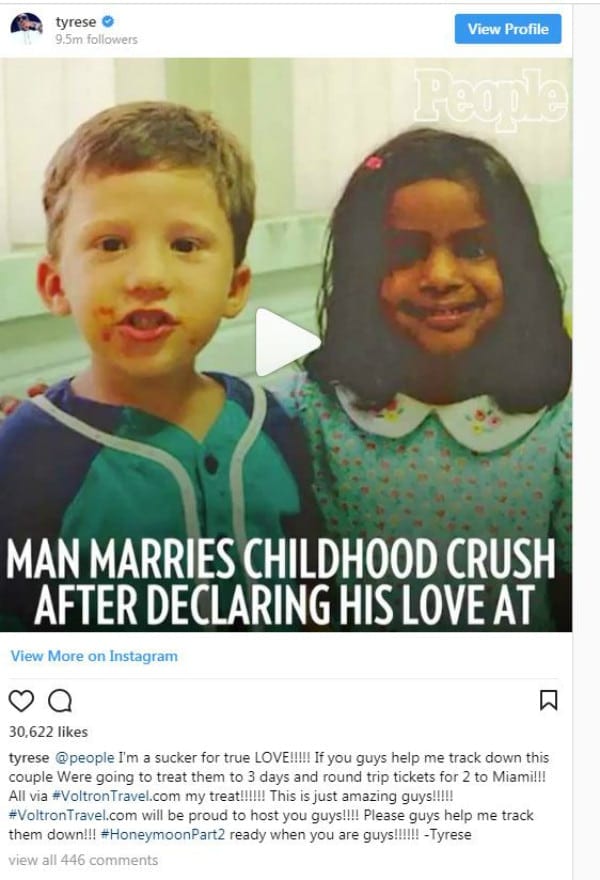Viewport: 600px width, 880px height.
Task: Open View More on Instagram link
Action: 94,656
